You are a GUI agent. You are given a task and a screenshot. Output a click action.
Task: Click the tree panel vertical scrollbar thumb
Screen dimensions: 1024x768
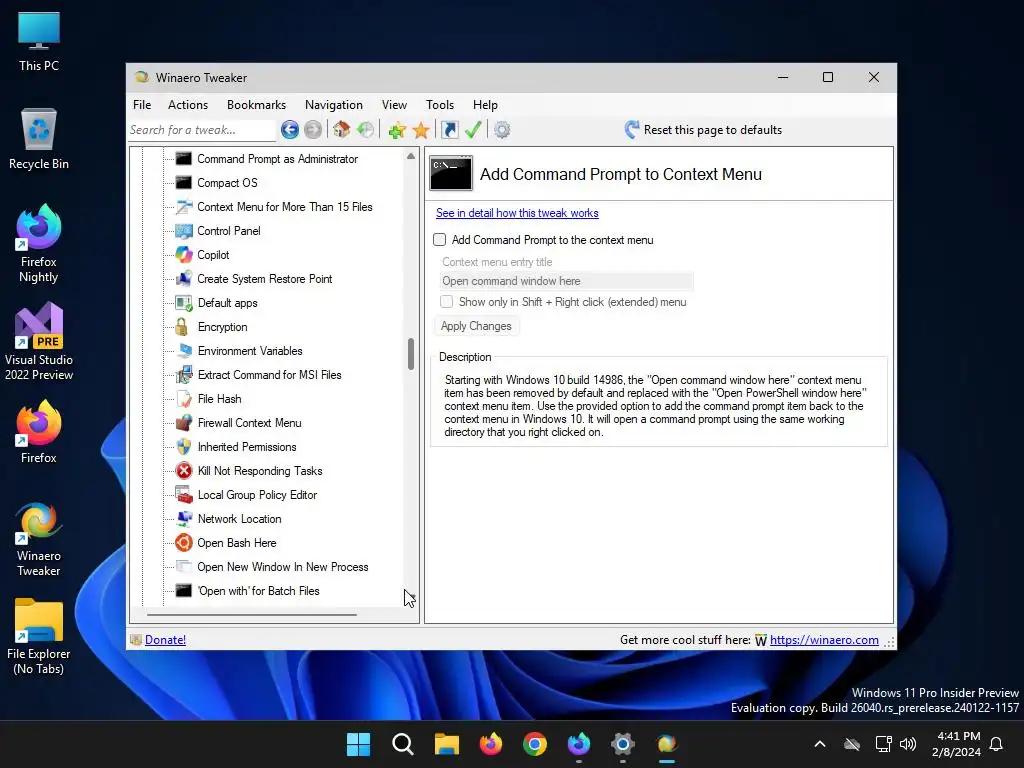click(x=411, y=354)
